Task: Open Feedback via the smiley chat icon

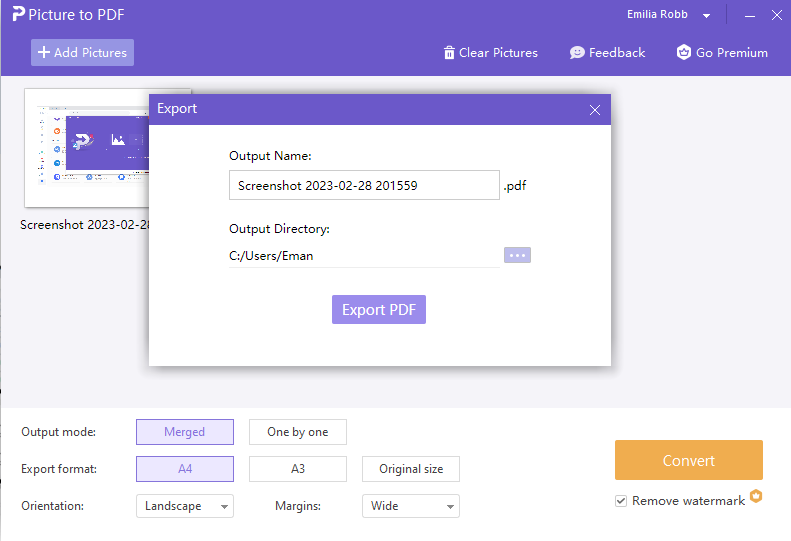Action: click(x=577, y=52)
